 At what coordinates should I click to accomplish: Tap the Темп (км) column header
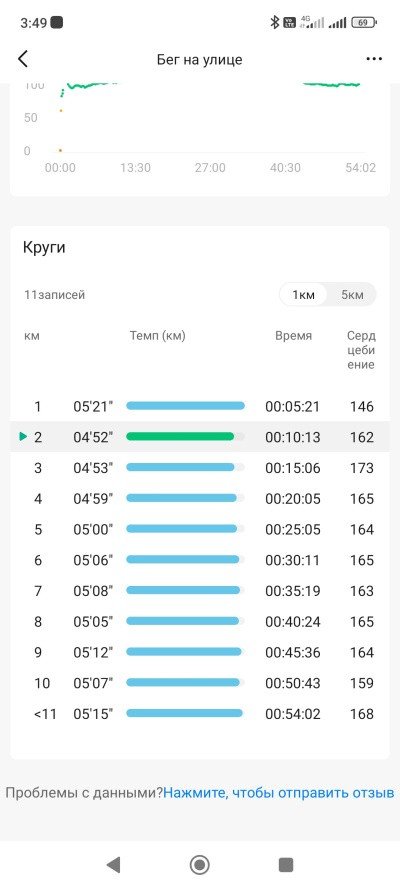coord(158,336)
